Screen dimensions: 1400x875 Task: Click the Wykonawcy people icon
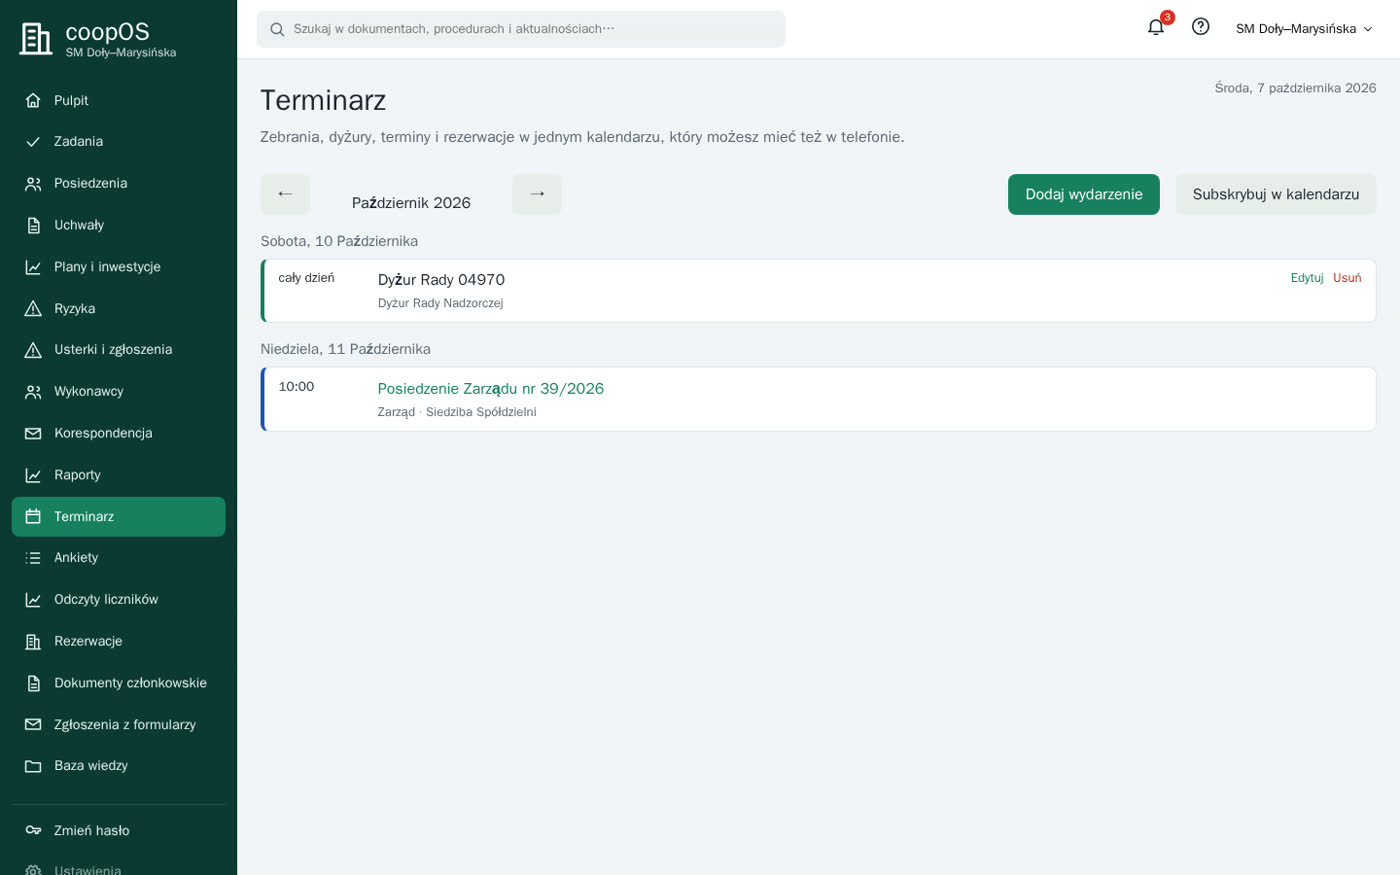33,392
